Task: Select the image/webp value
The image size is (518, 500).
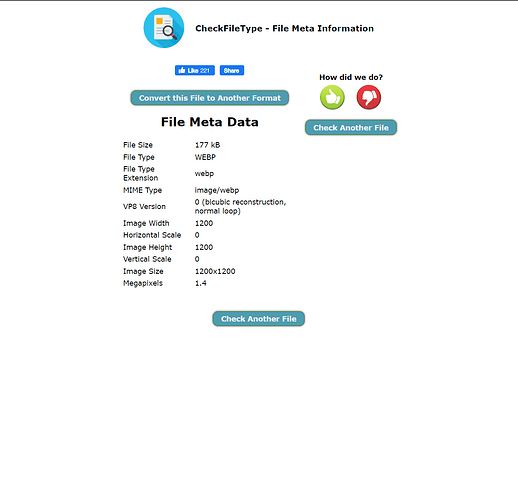Action: (x=217, y=190)
